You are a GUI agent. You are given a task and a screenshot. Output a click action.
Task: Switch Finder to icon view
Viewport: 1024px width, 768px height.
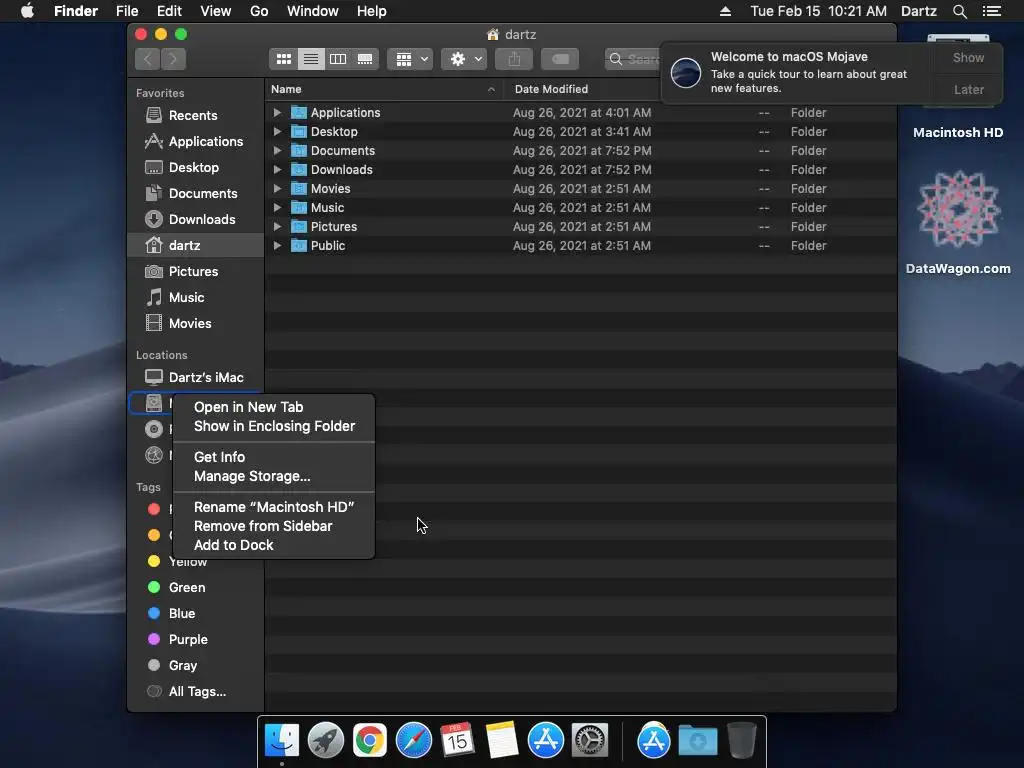[x=283, y=59]
